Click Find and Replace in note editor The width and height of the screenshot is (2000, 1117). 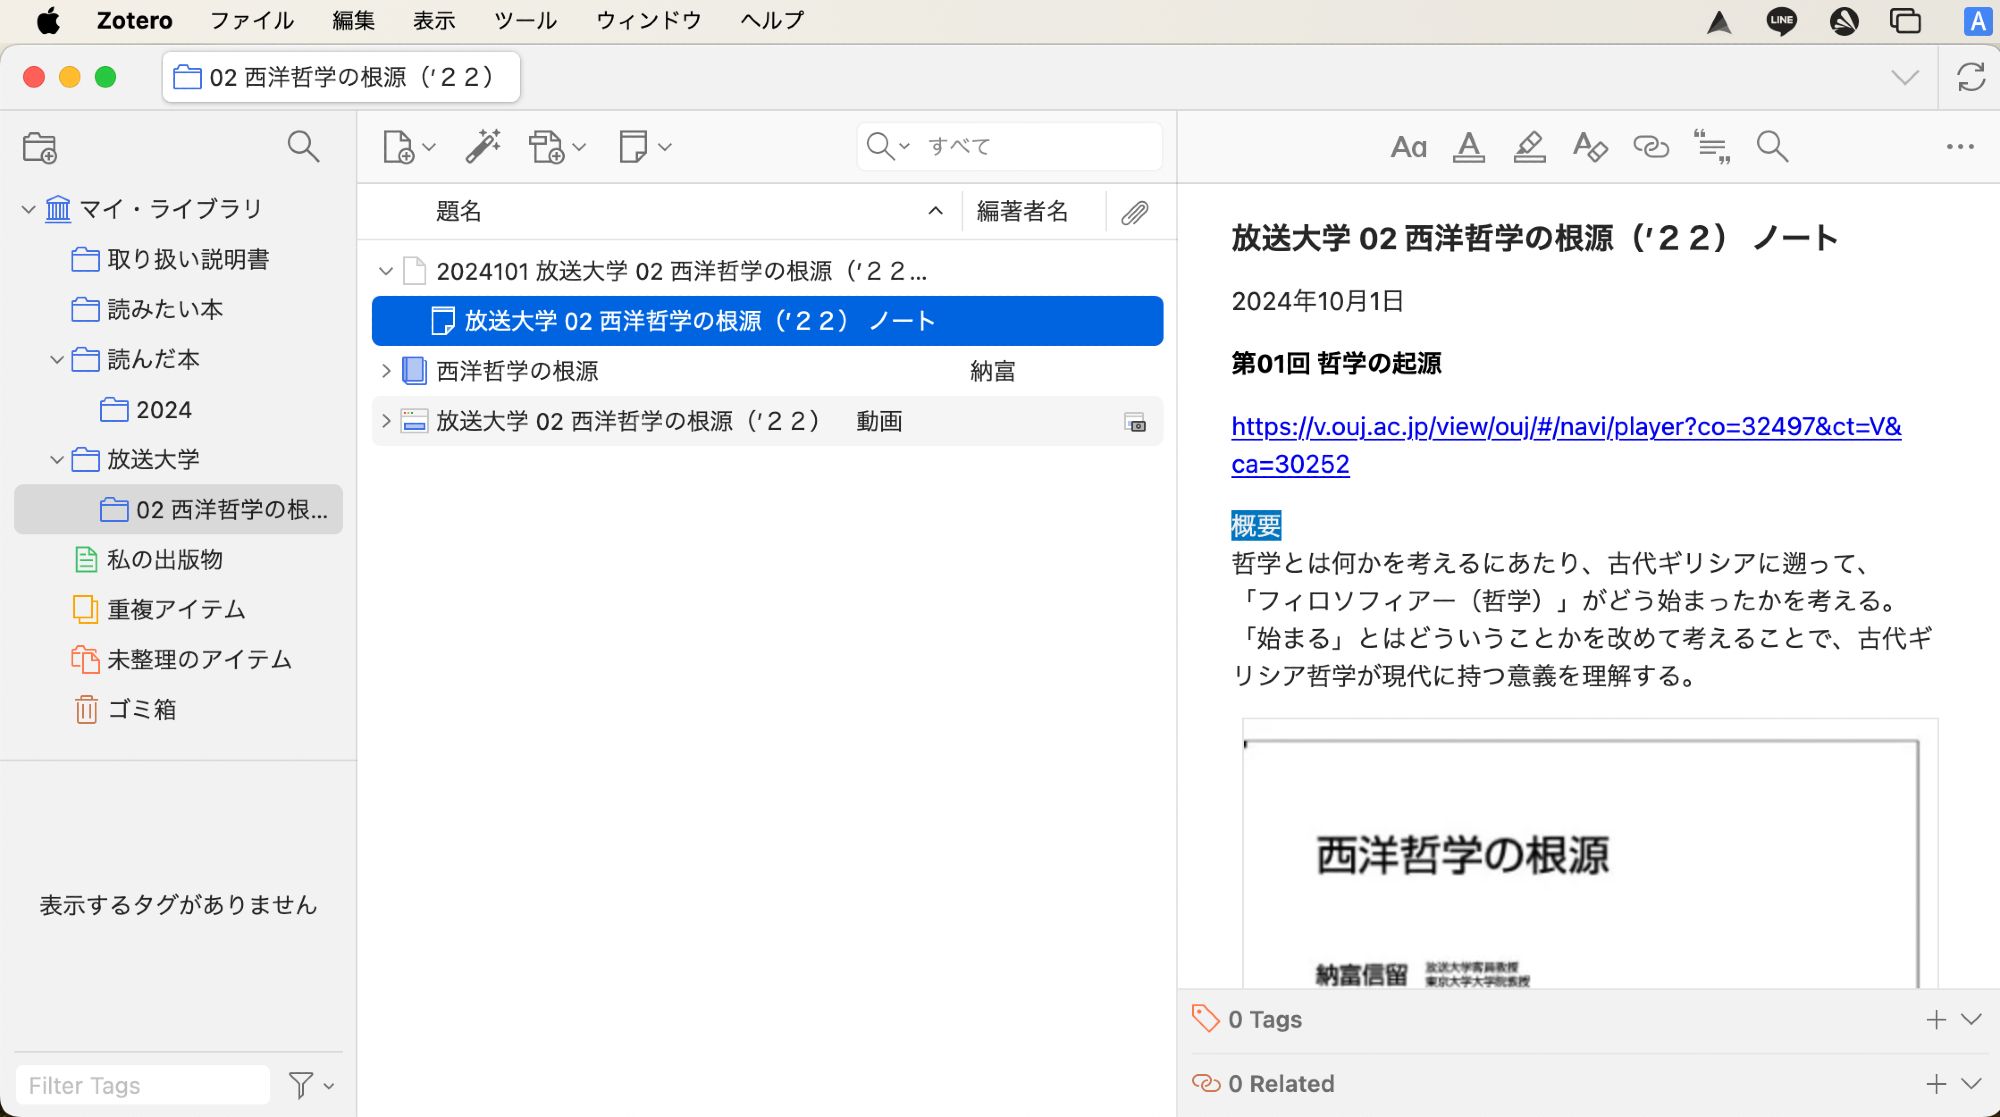point(1772,147)
